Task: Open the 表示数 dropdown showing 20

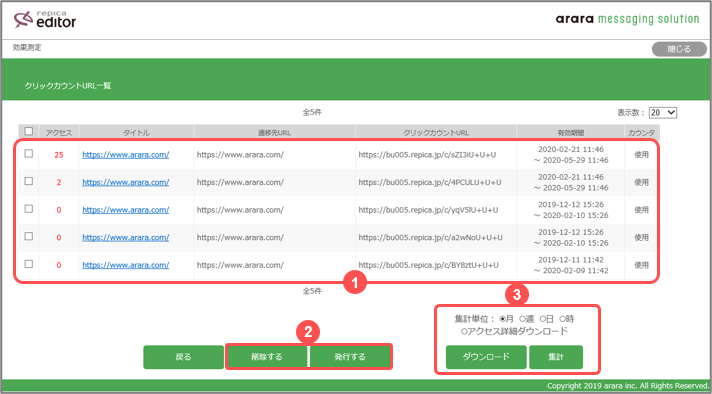Action: pos(663,113)
